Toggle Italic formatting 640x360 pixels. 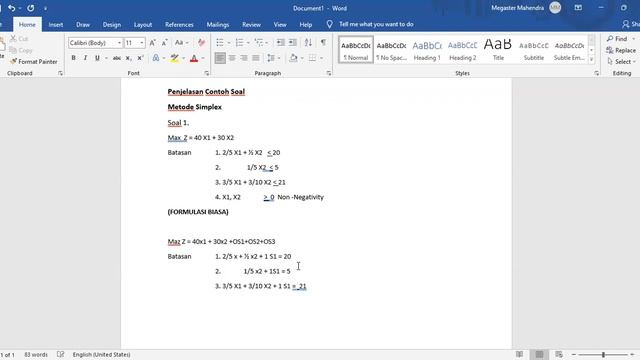pos(85,58)
